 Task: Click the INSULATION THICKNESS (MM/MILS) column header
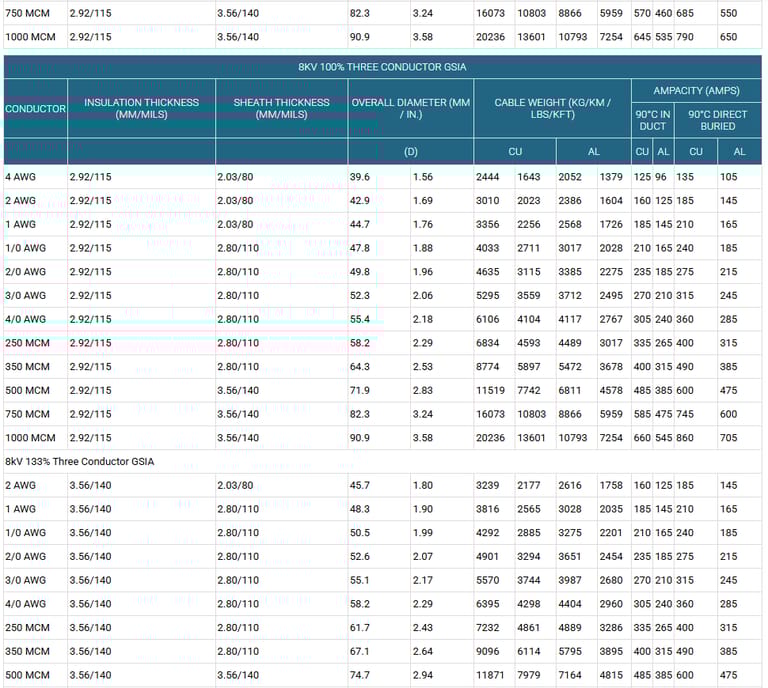click(x=141, y=108)
